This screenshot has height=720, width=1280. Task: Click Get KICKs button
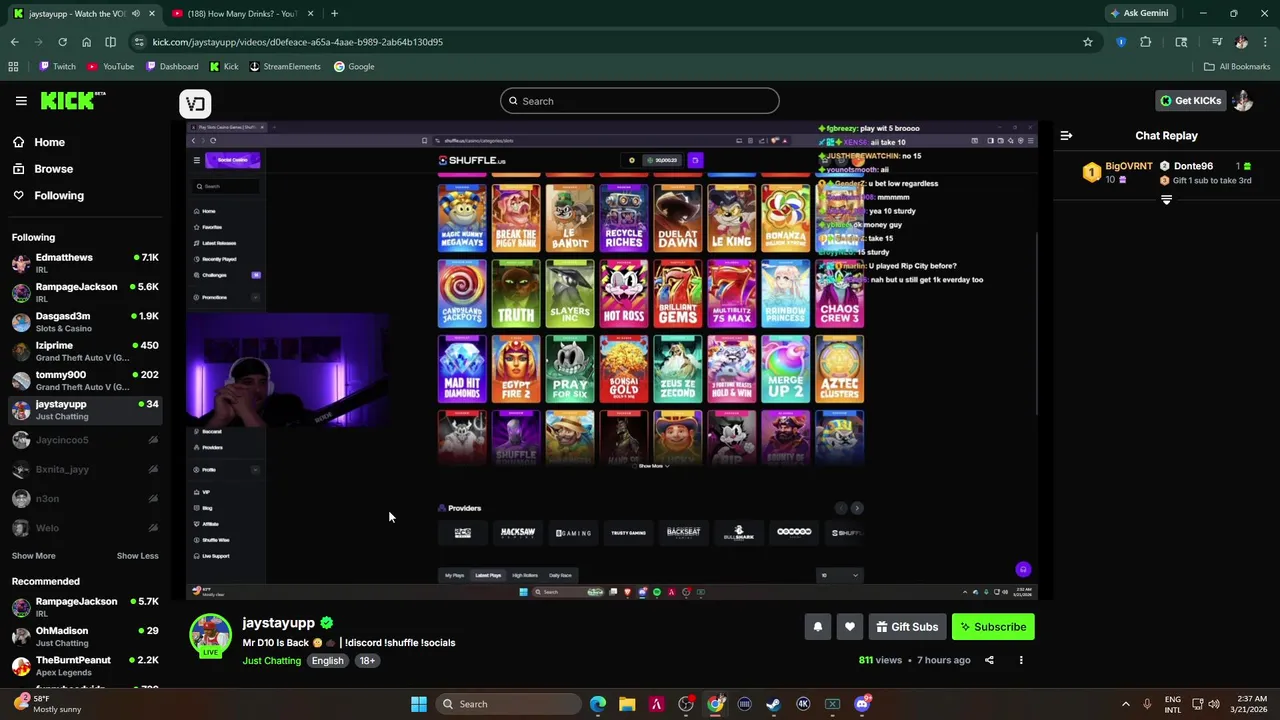[x=1190, y=101]
